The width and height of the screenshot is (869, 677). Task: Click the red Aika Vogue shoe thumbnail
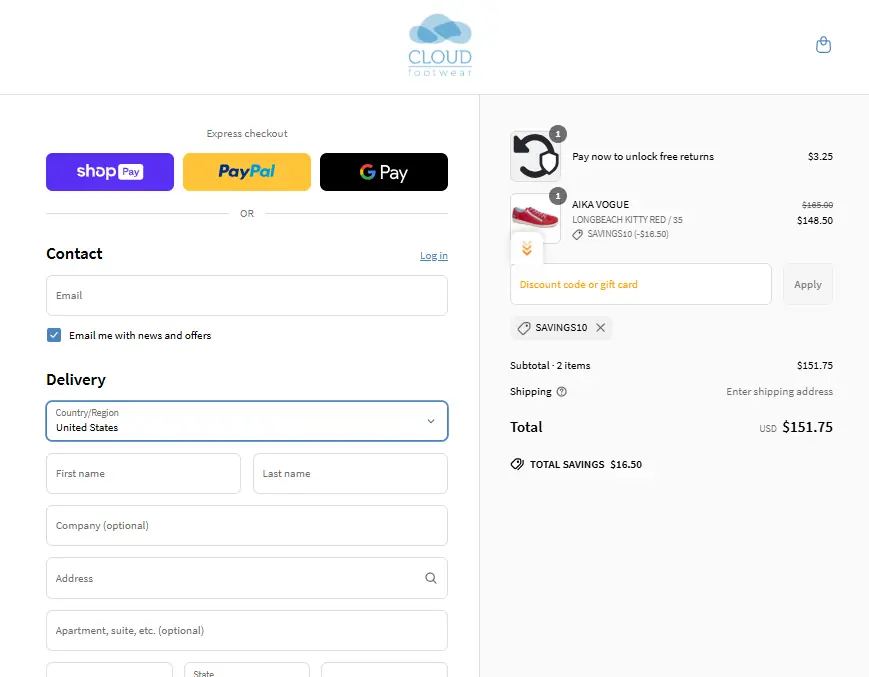click(x=535, y=218)
